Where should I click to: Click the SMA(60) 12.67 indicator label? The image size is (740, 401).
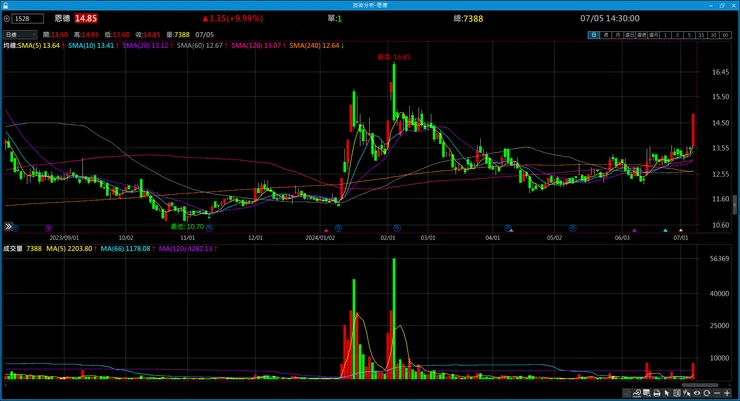coord(202,46)
